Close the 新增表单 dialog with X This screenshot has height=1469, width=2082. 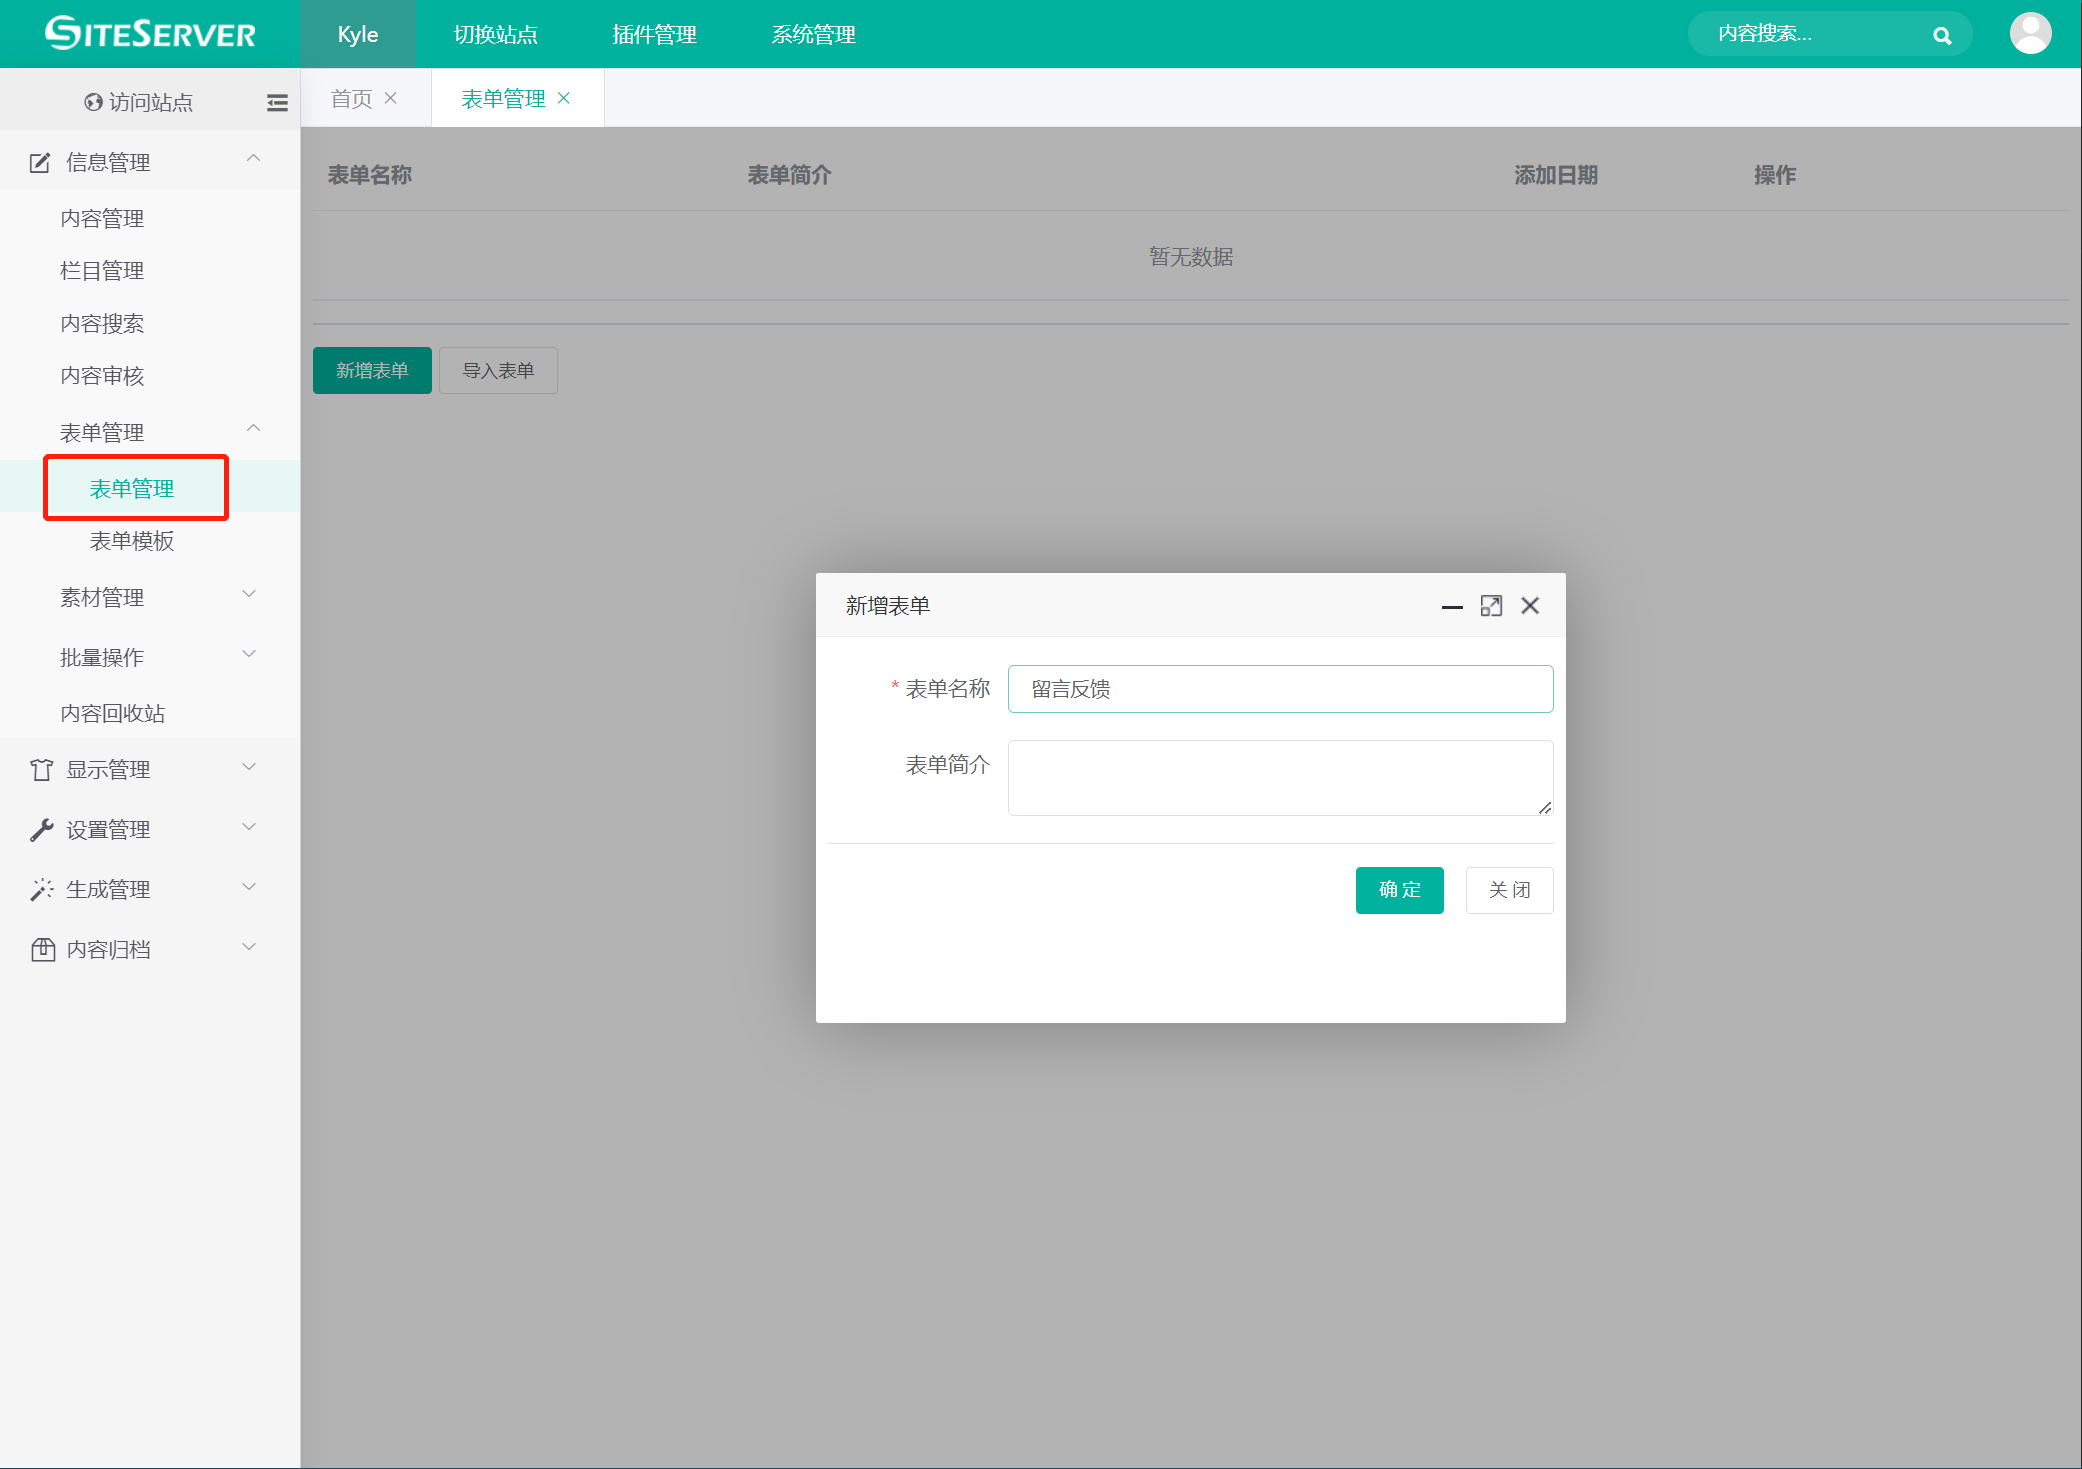(1530, 606)
